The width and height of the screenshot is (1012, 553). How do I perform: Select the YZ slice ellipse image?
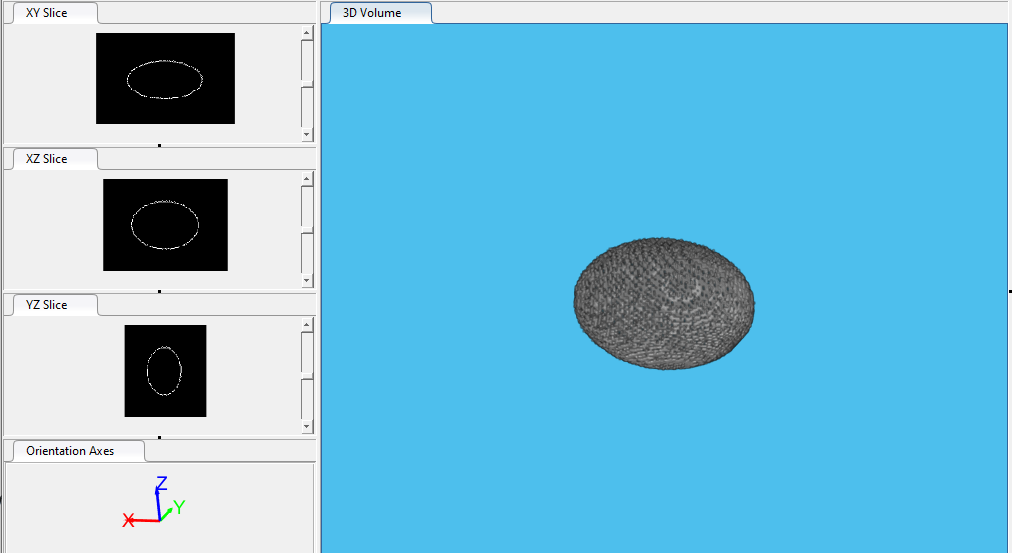pyautogui.click(x=165, y=371)
